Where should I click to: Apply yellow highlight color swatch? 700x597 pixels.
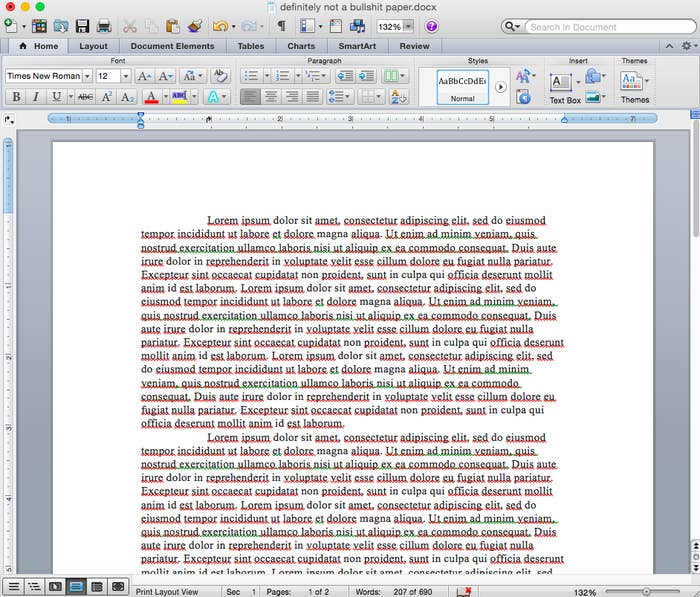[179, 96]
